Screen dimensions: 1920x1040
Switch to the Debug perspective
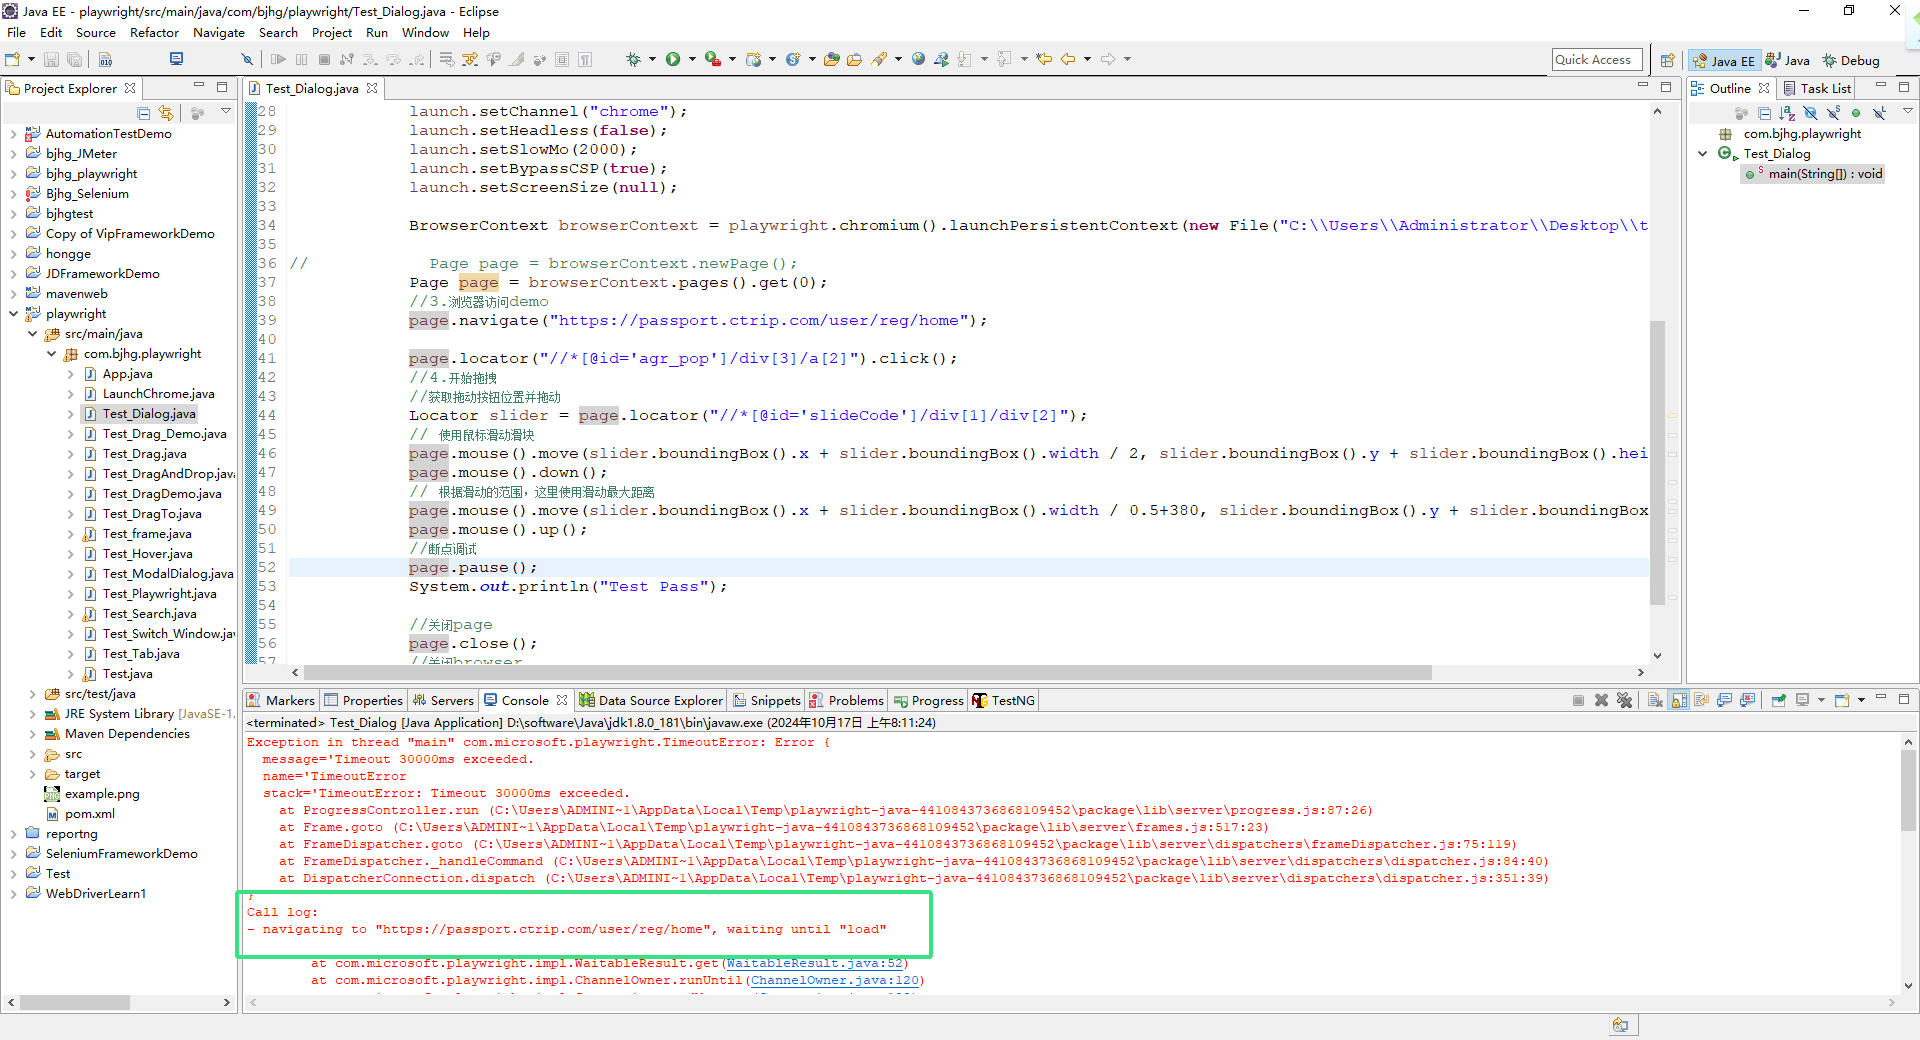1851,61
